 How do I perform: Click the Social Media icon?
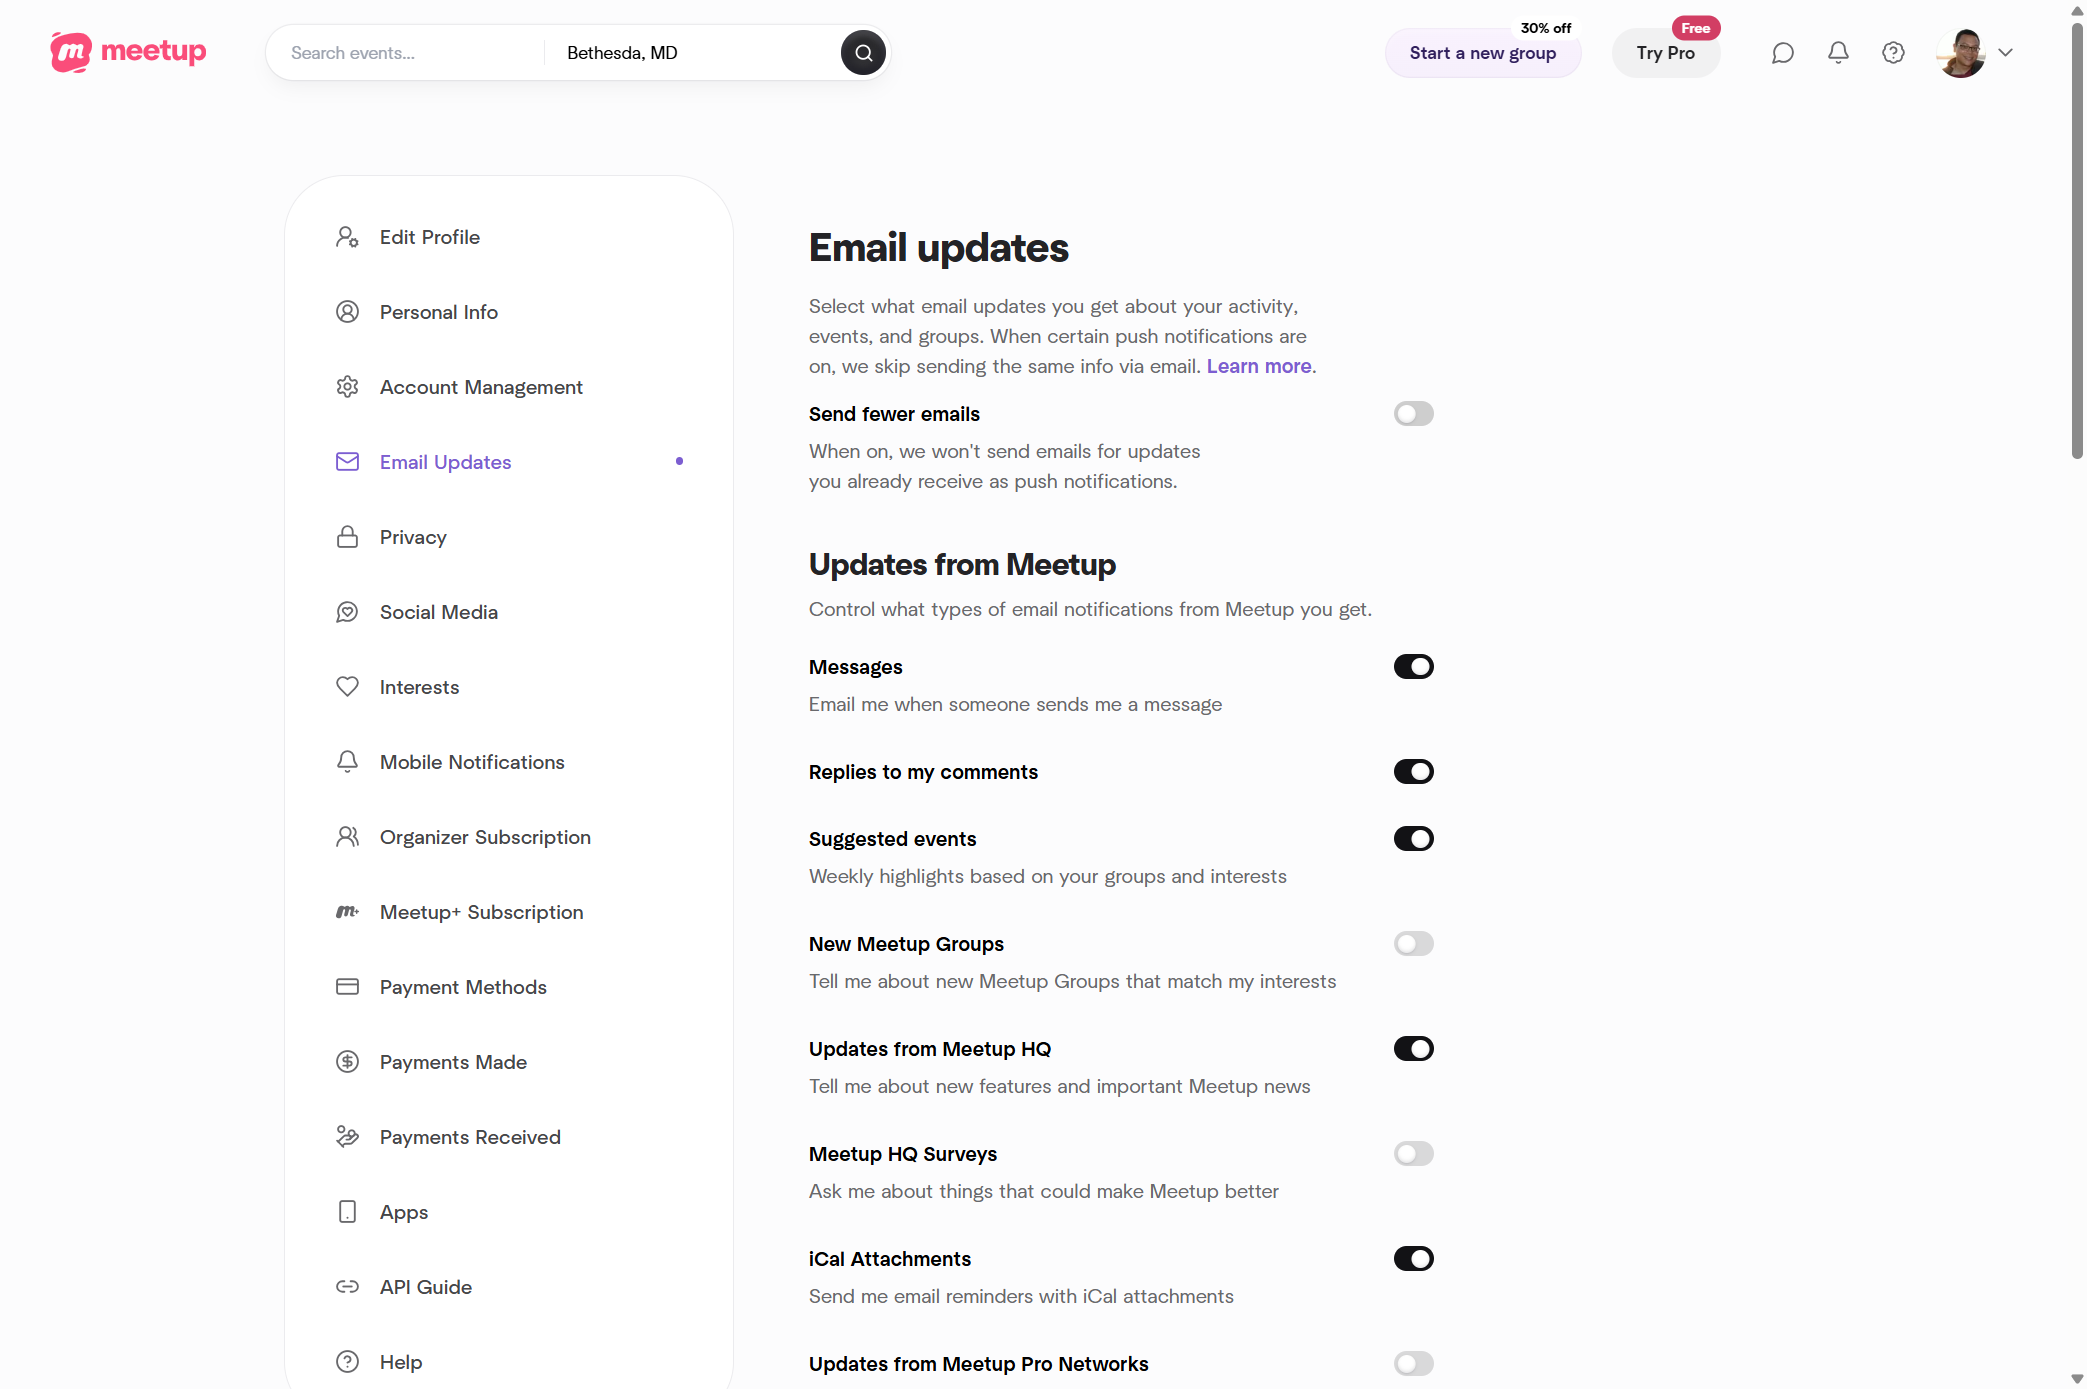347,612
